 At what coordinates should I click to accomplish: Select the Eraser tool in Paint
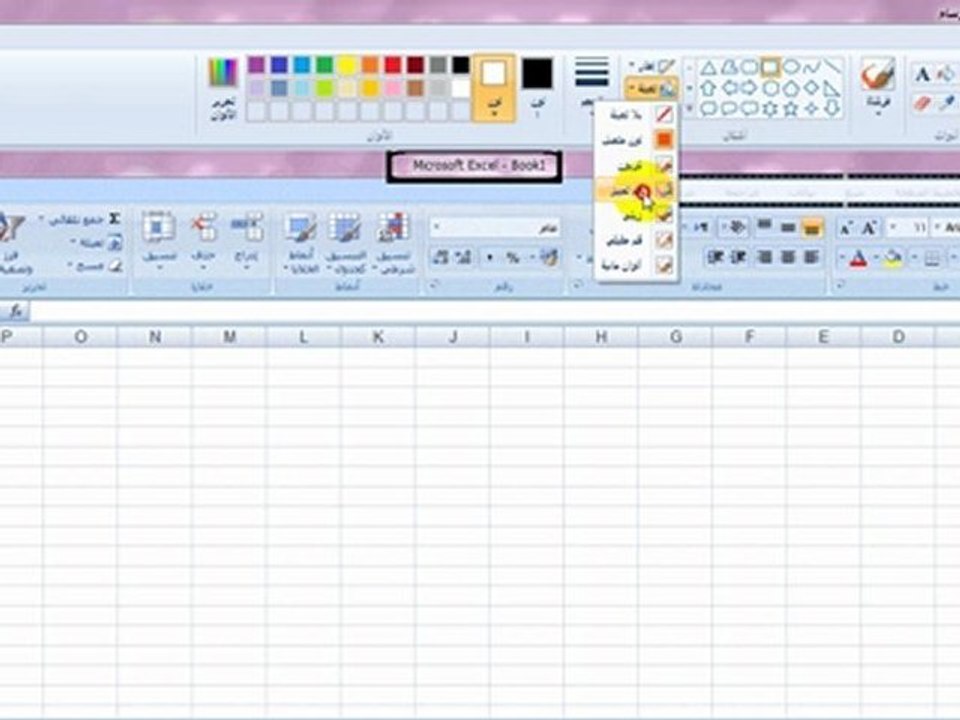coord(922,103)
